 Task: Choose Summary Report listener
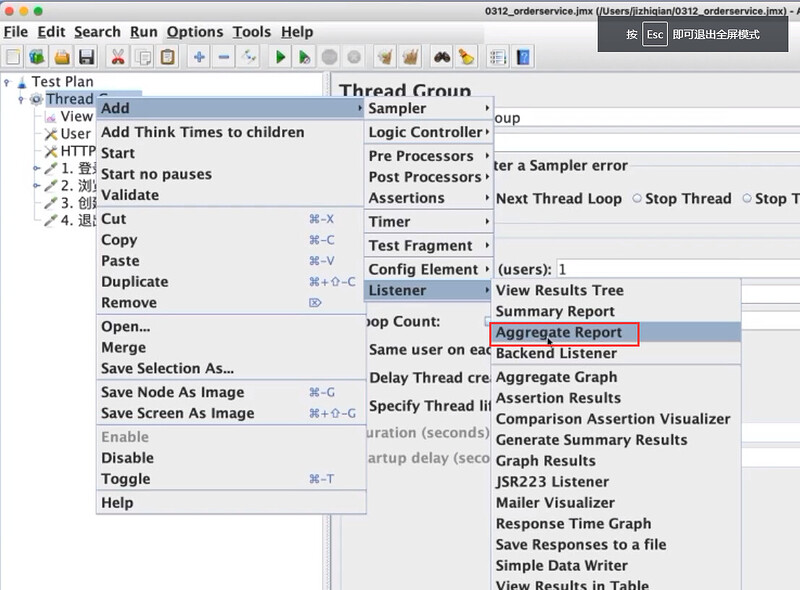click(616, 311)
